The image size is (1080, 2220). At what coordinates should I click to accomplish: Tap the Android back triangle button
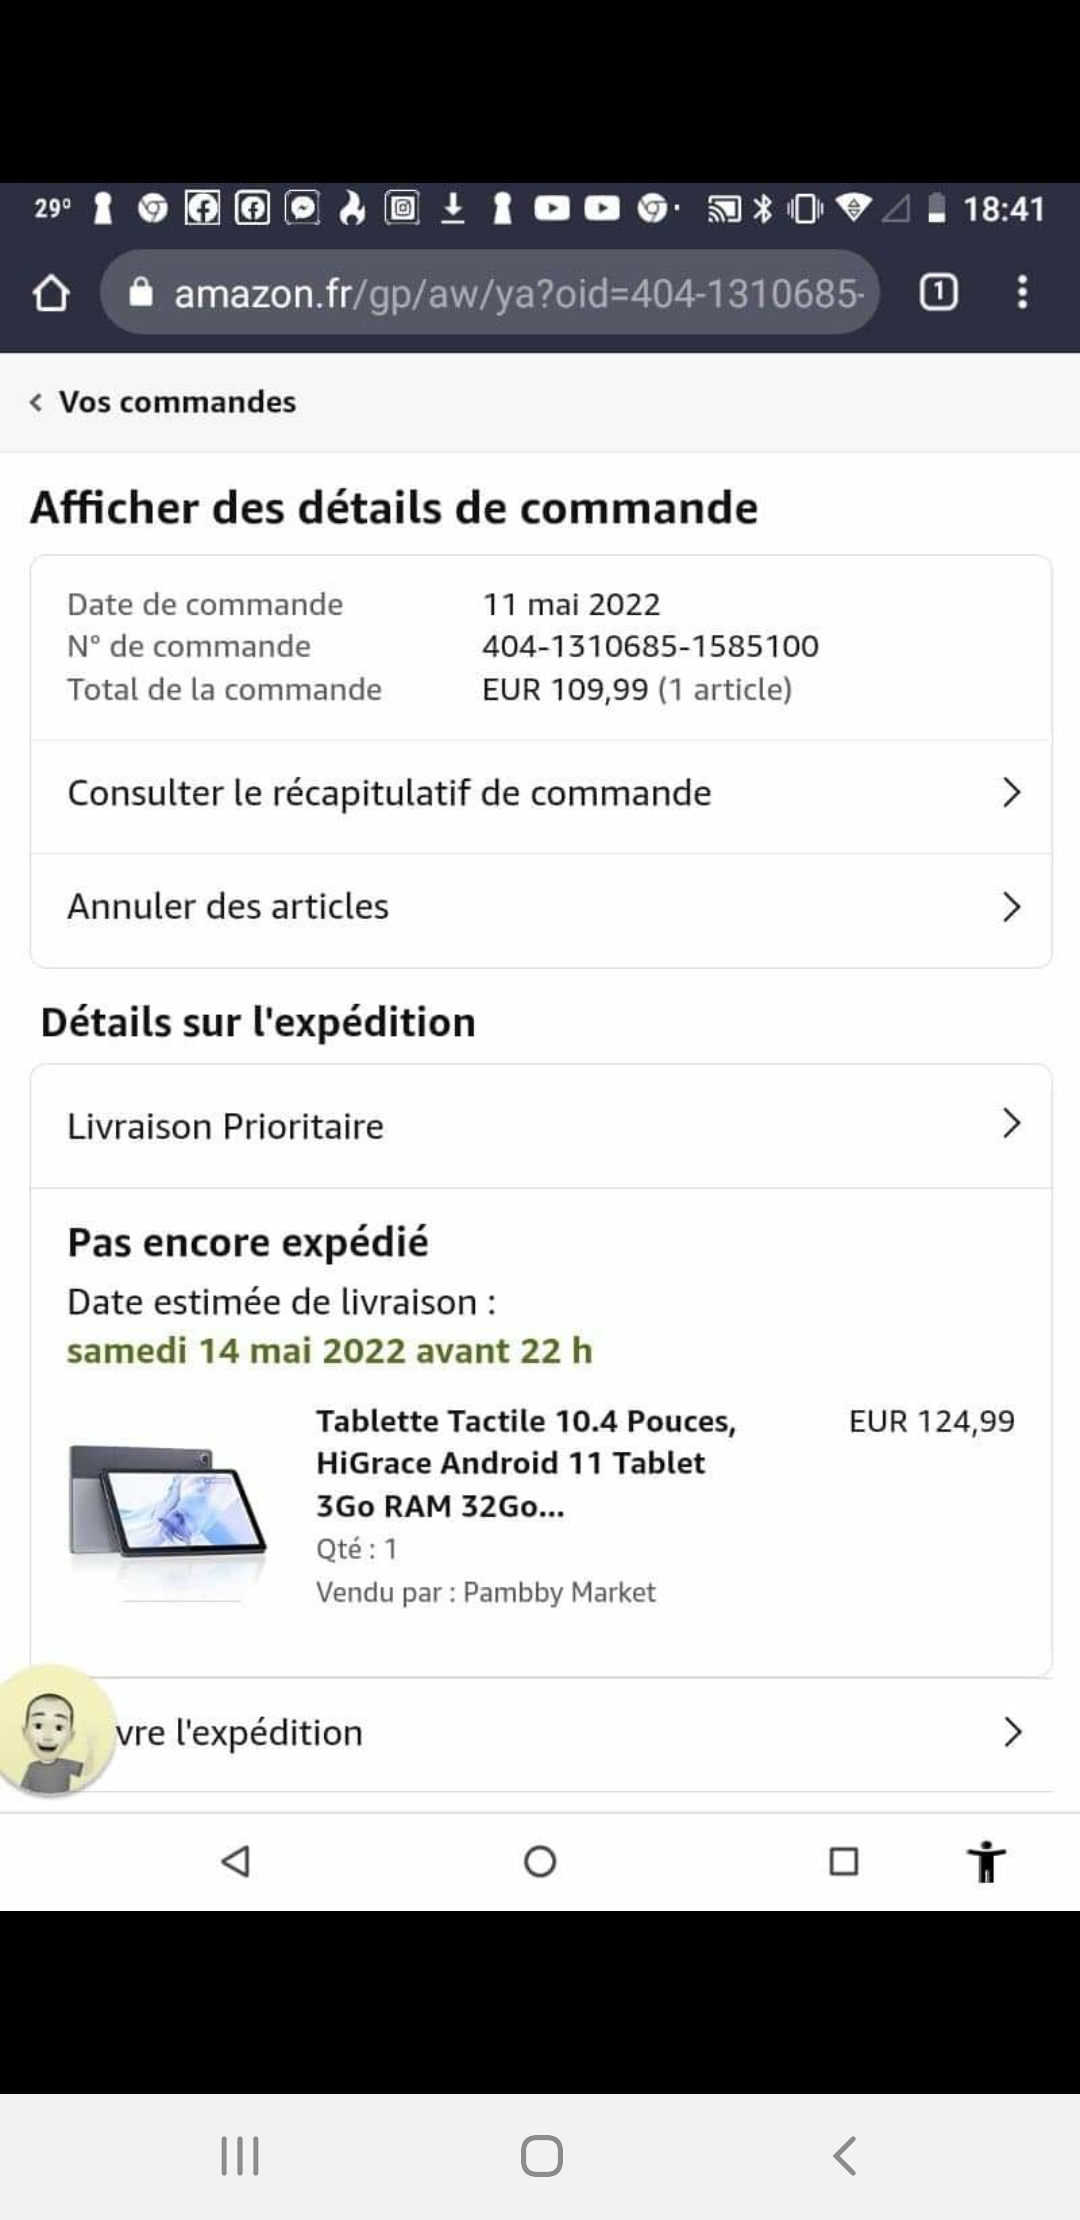236,1861
